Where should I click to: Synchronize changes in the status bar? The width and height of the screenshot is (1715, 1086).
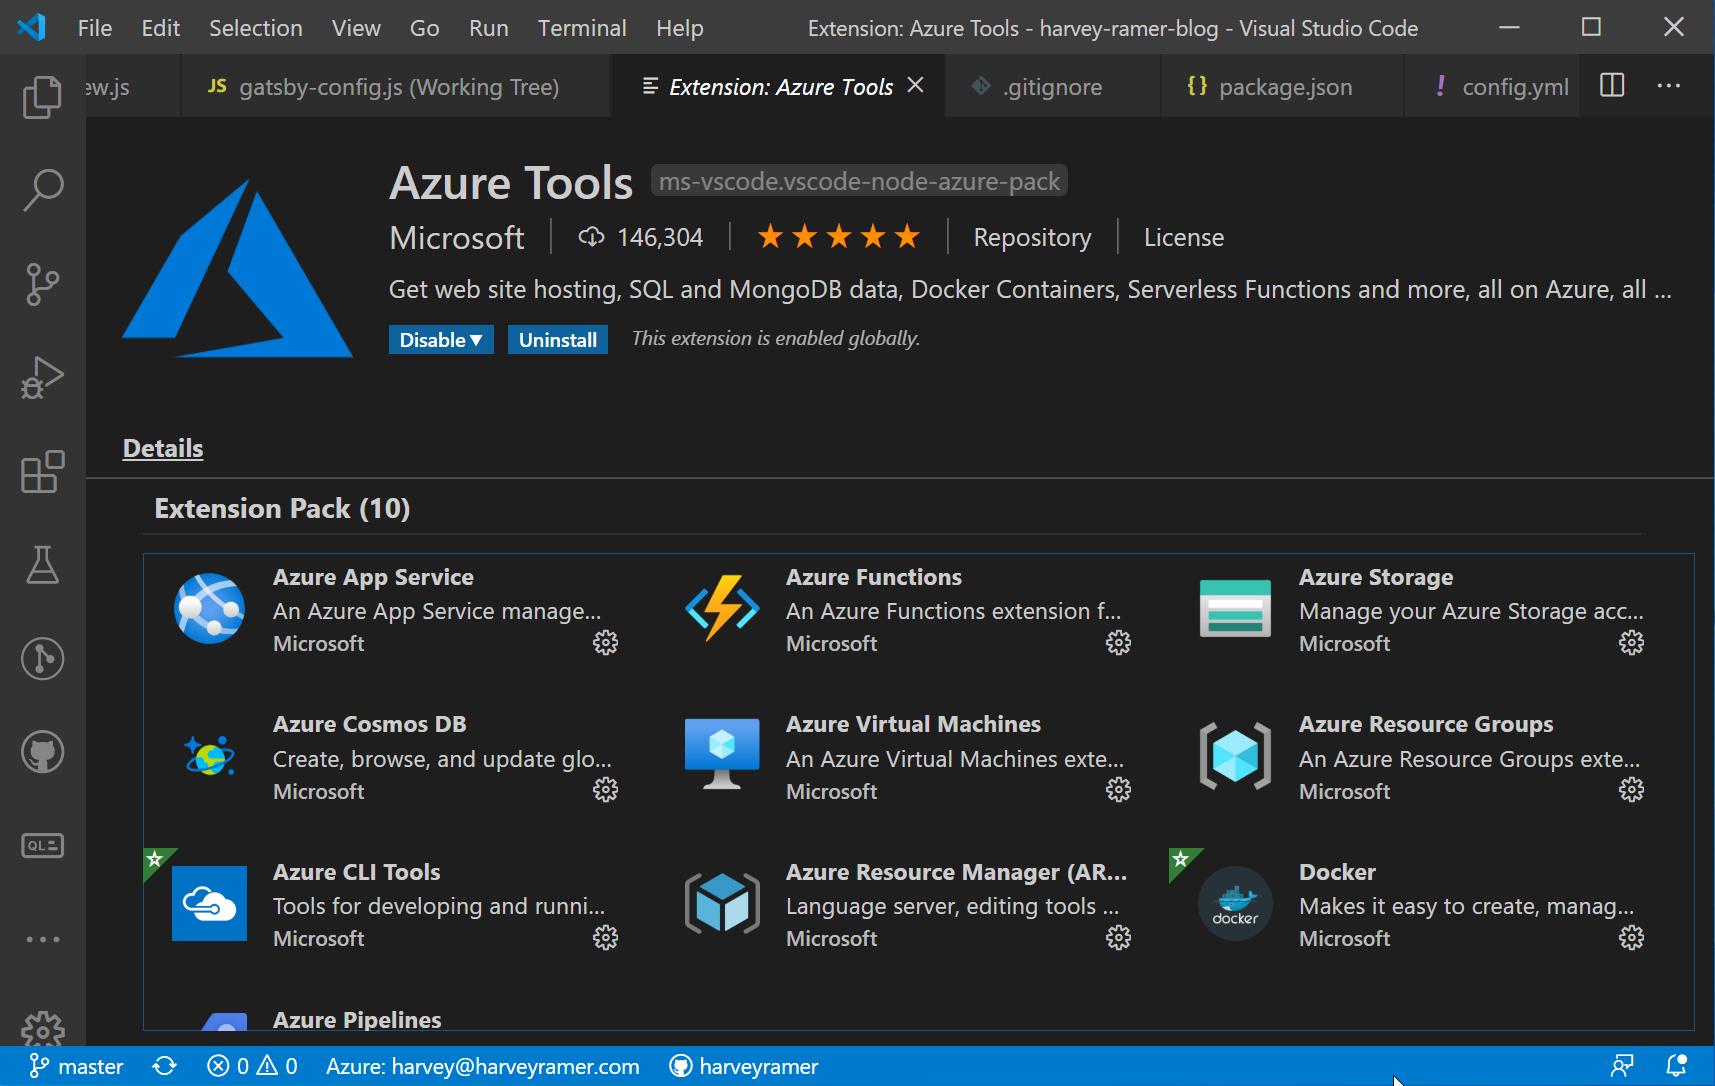click(x=165, y=1066)
